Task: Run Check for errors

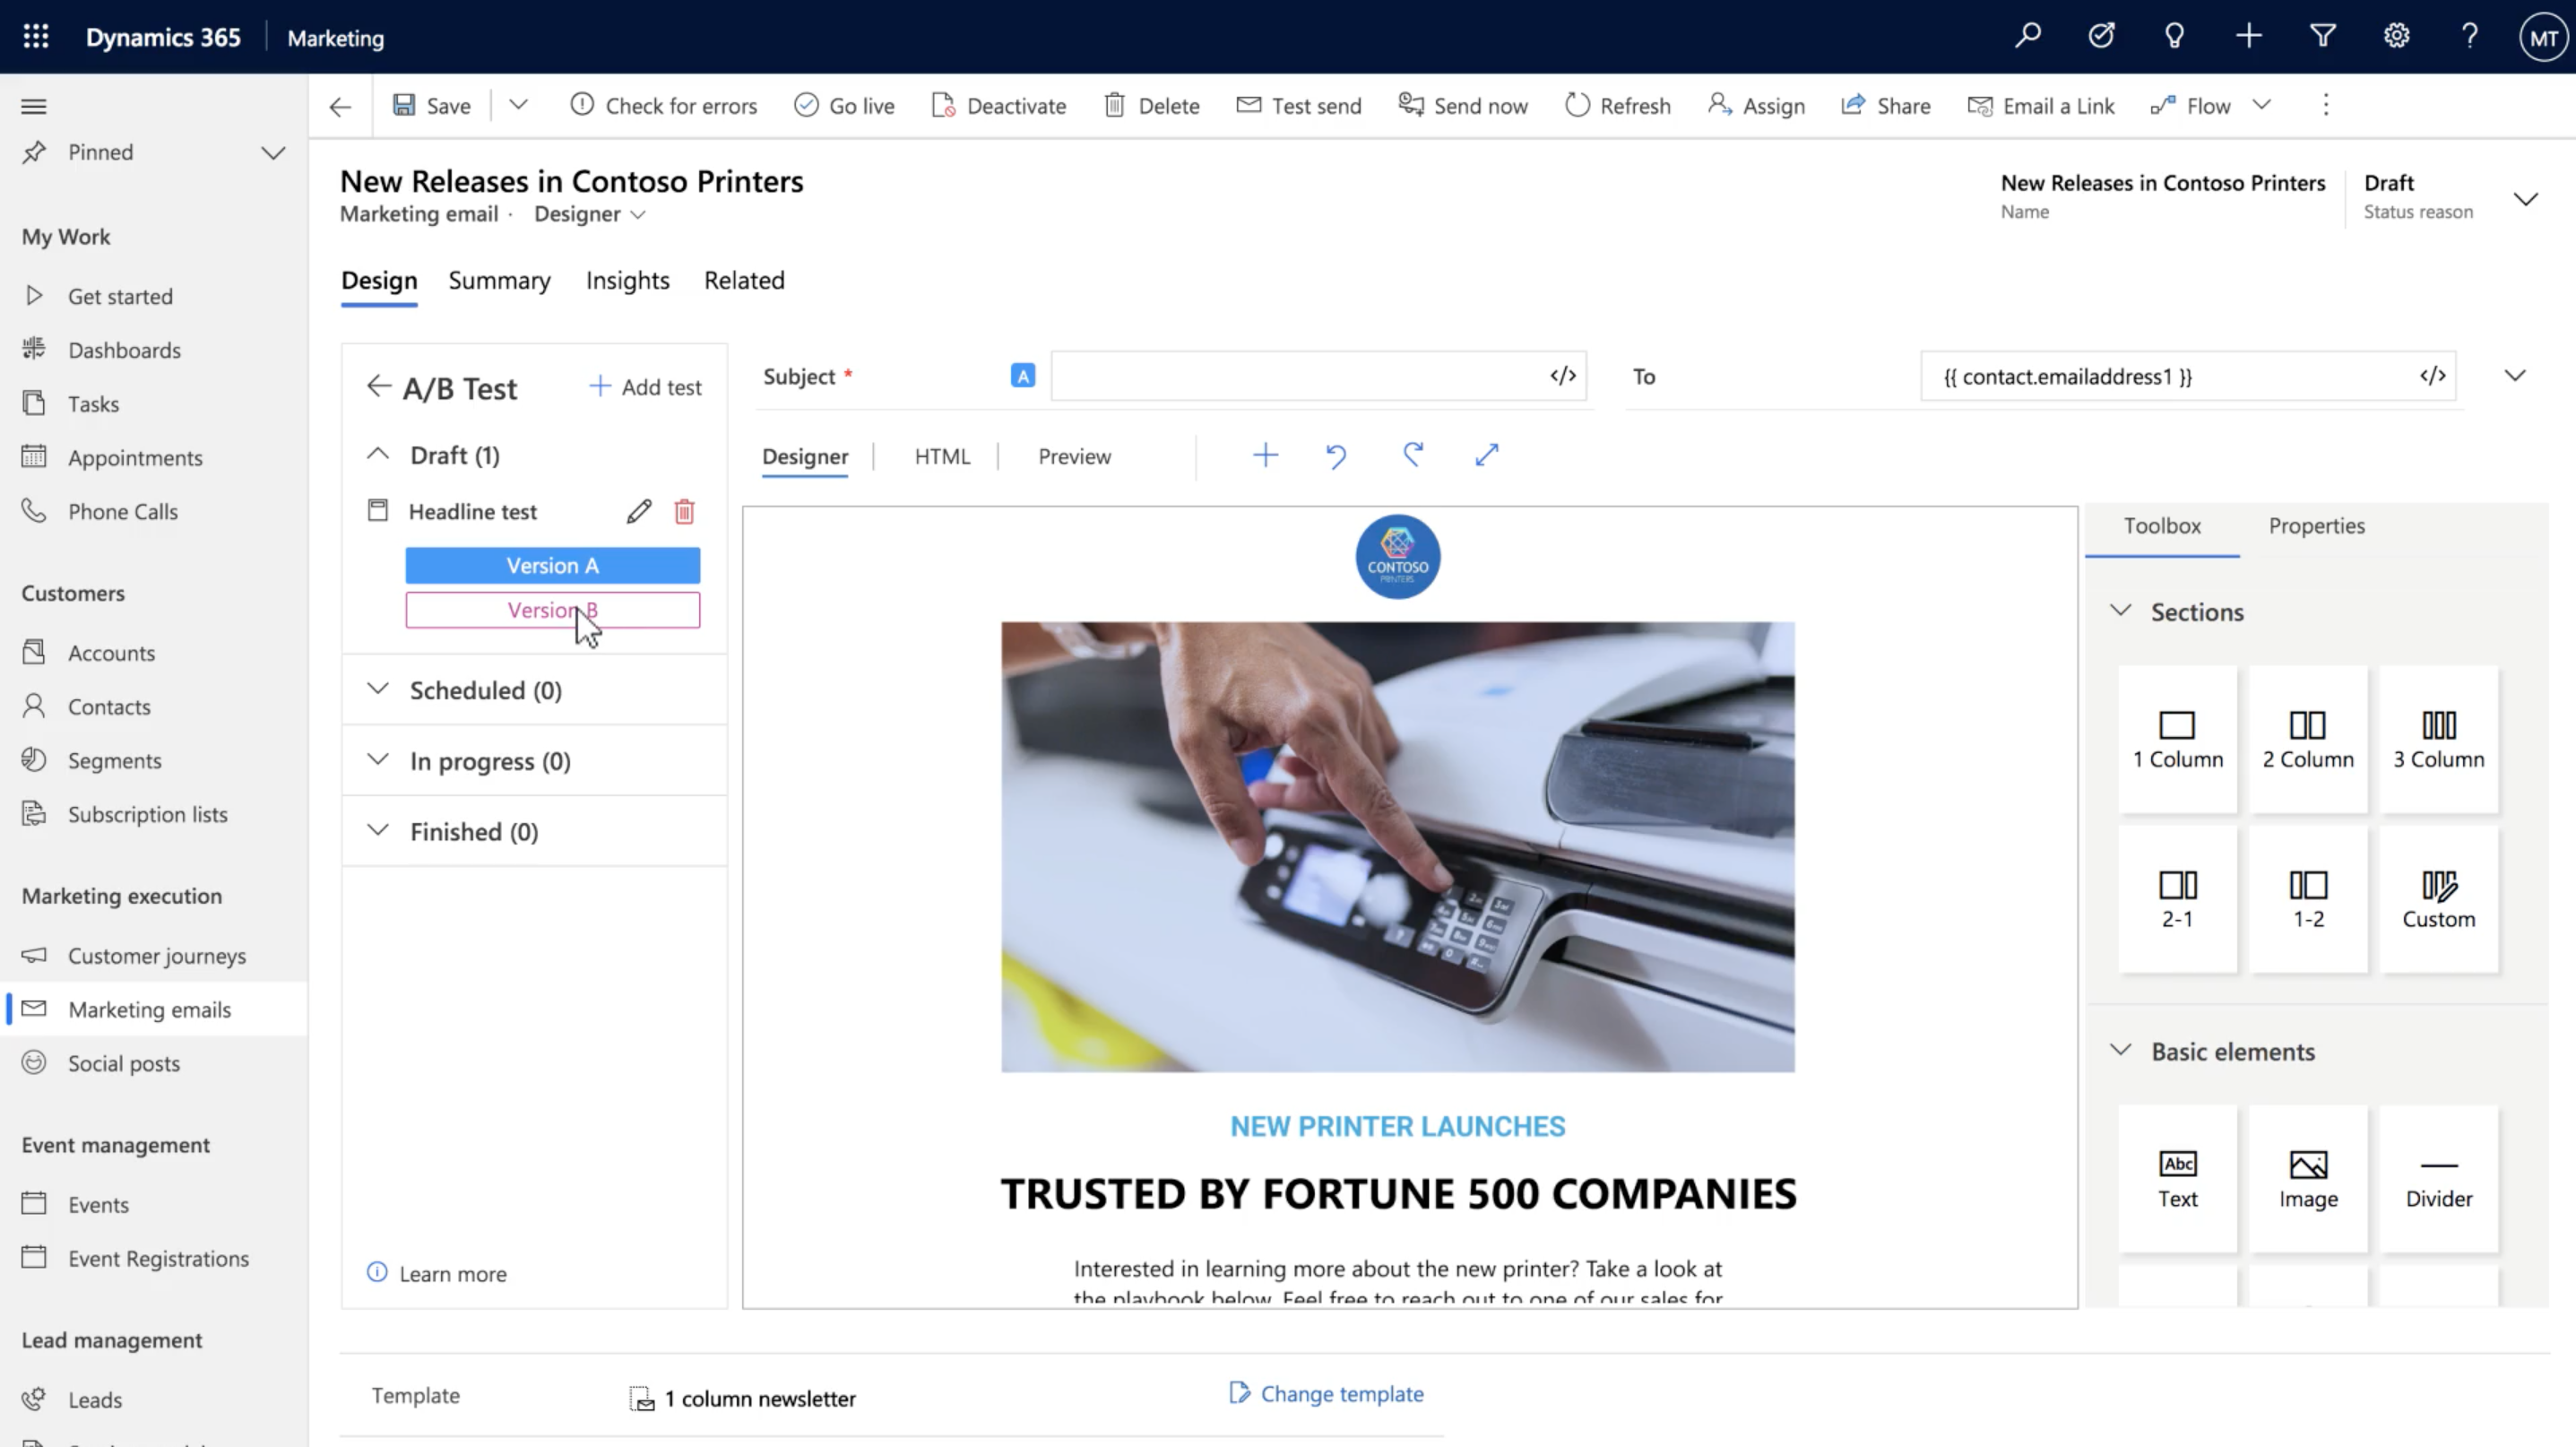Action: [663, 106]
